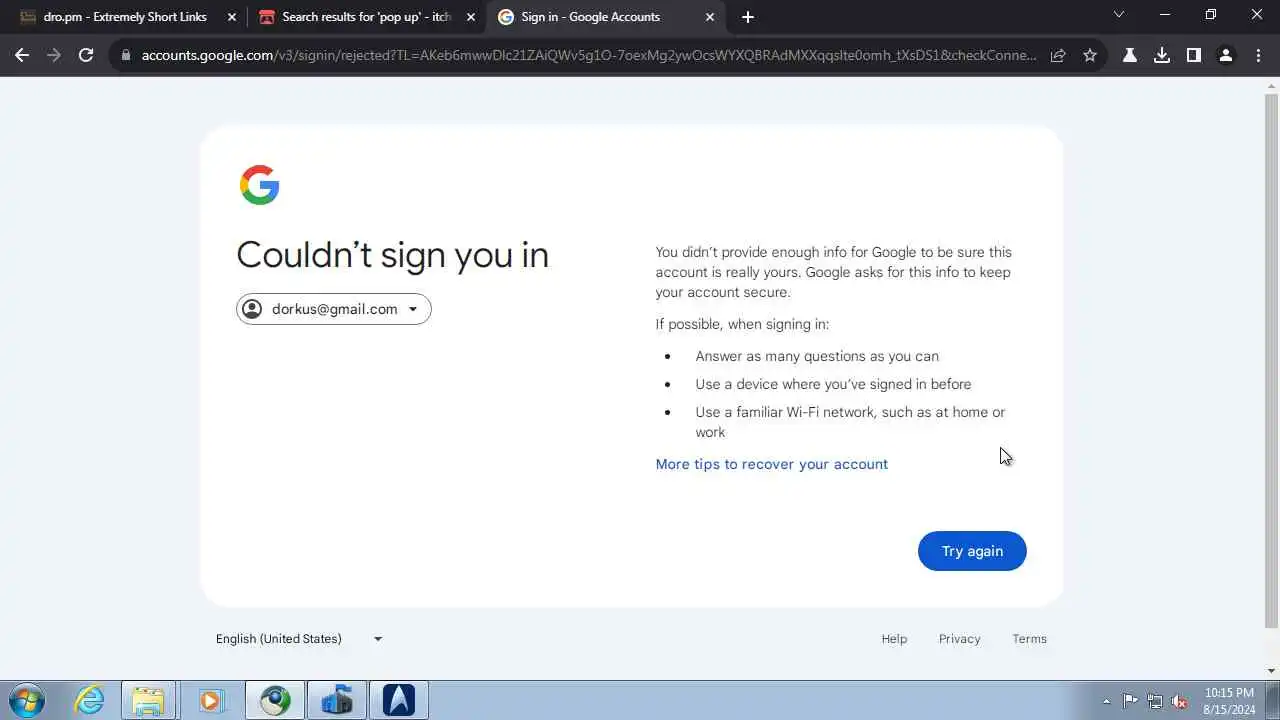The image size is (1280, 720).
Task: Close the dro.pm tab
Action: (232, 17)
